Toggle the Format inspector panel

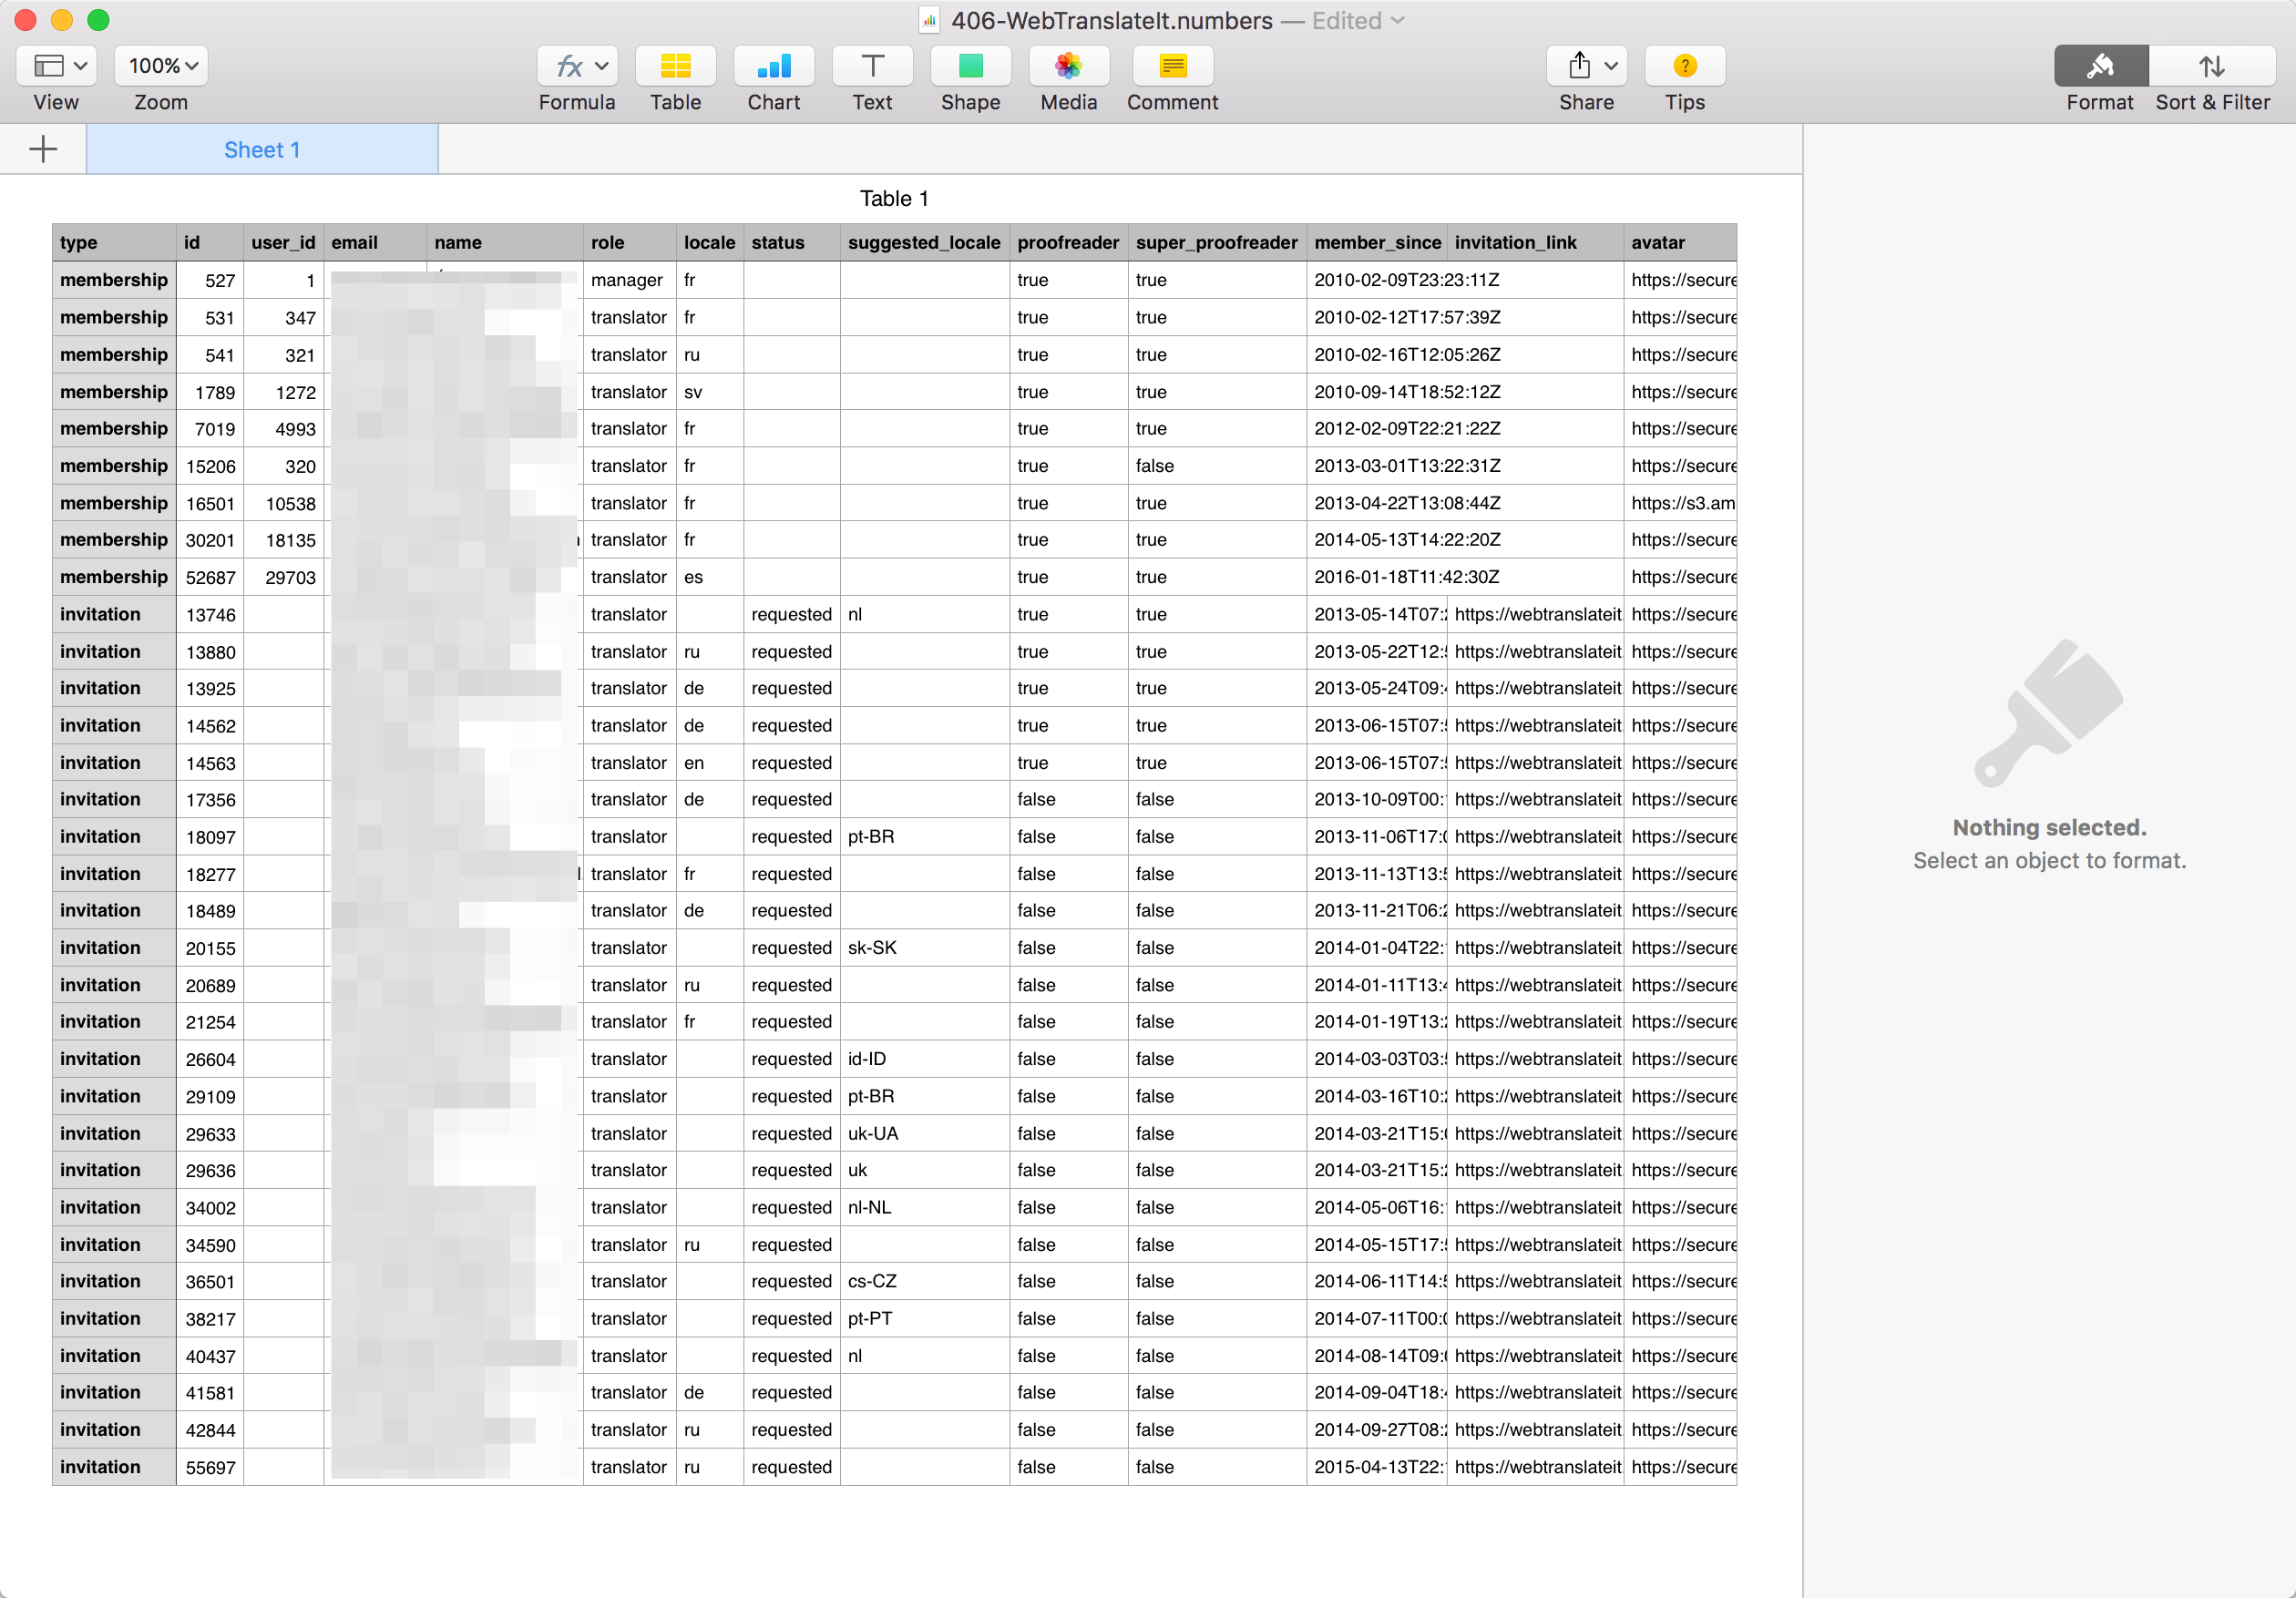click(2099, 66)
